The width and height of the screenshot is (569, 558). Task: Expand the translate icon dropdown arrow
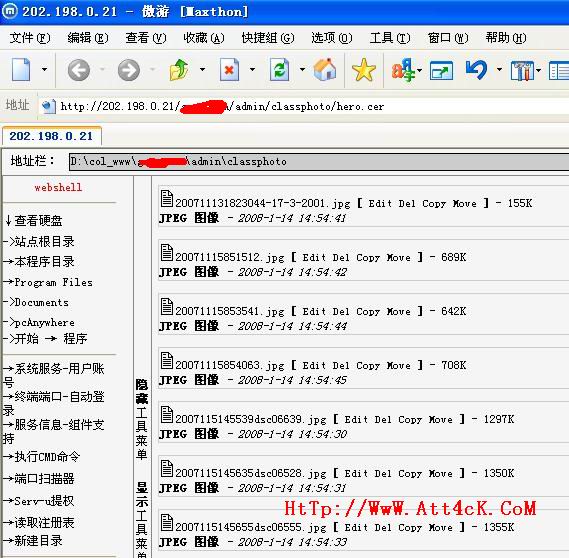point(419,70)
